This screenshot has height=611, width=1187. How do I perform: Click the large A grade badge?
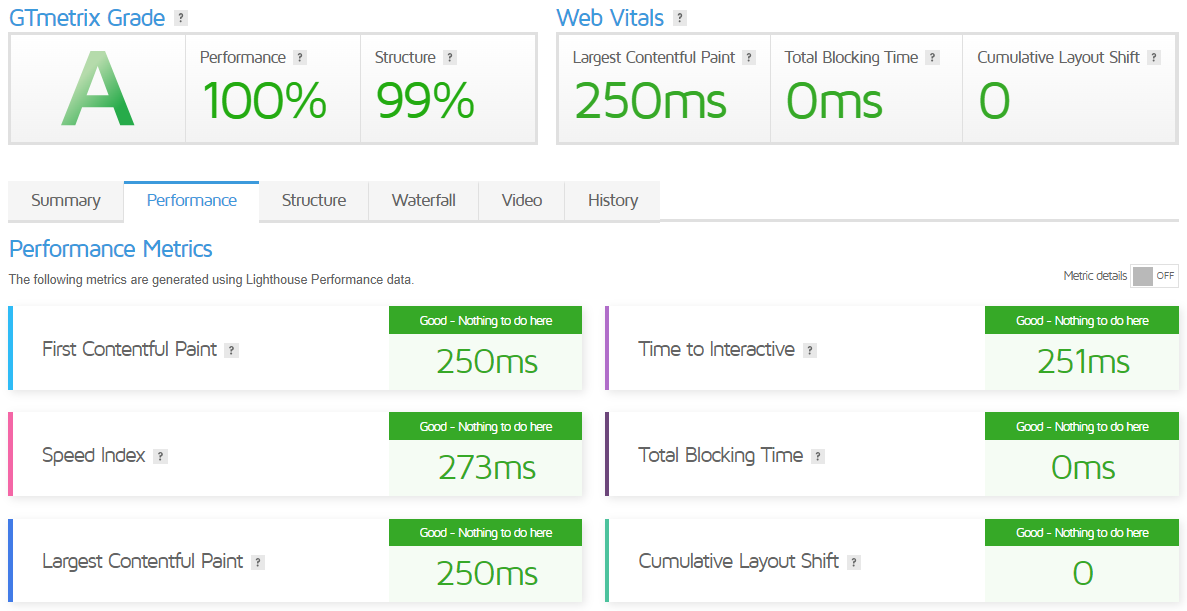98,89
